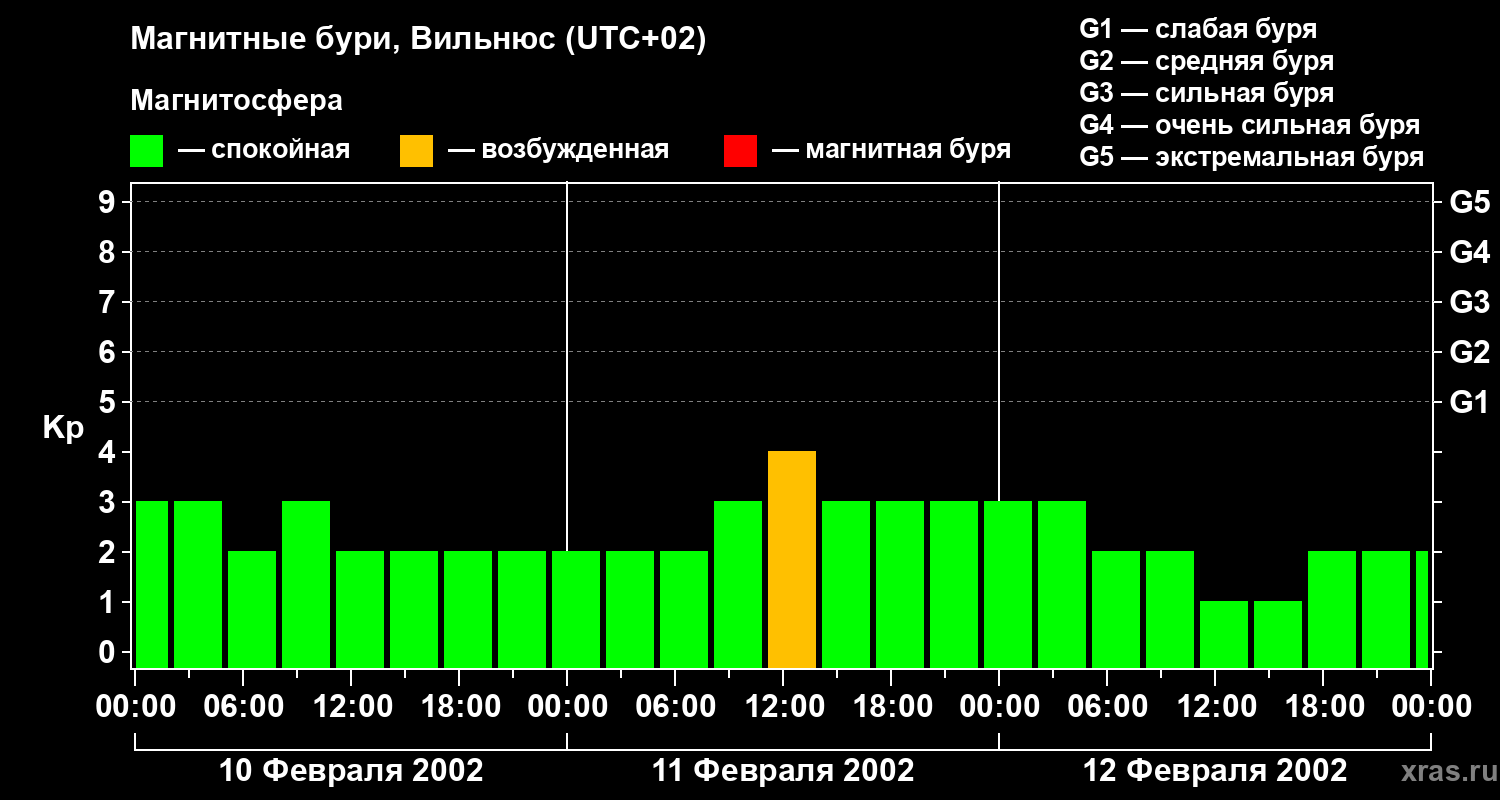The height and width of the screenshot is (800, 1500).
Task: Click the "G3" label on the right axis
Action: coord(1469,302)
